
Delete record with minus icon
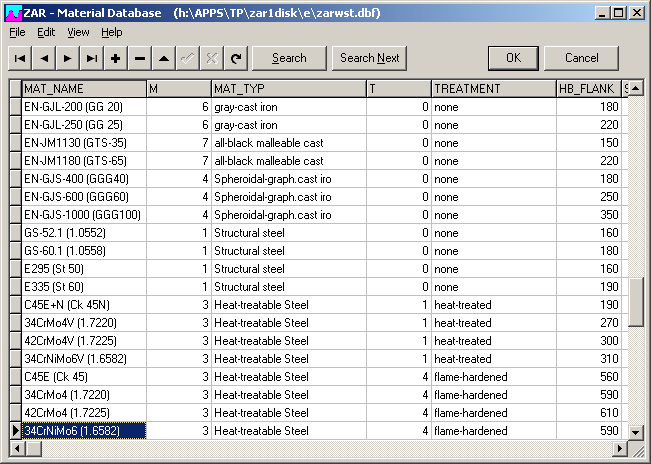[140, 58]
